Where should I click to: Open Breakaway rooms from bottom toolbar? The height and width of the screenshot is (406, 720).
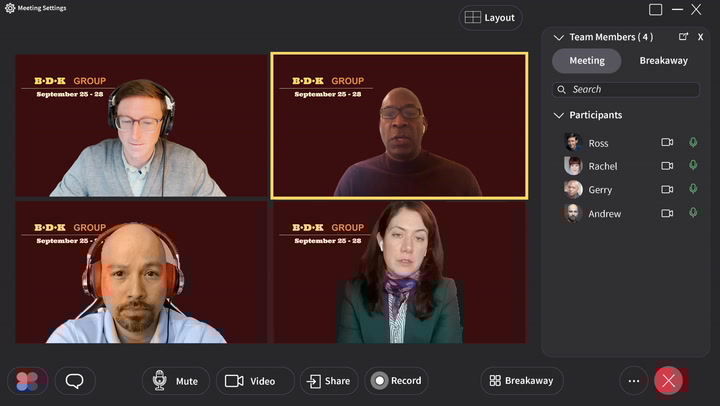[x=522, y=381]
